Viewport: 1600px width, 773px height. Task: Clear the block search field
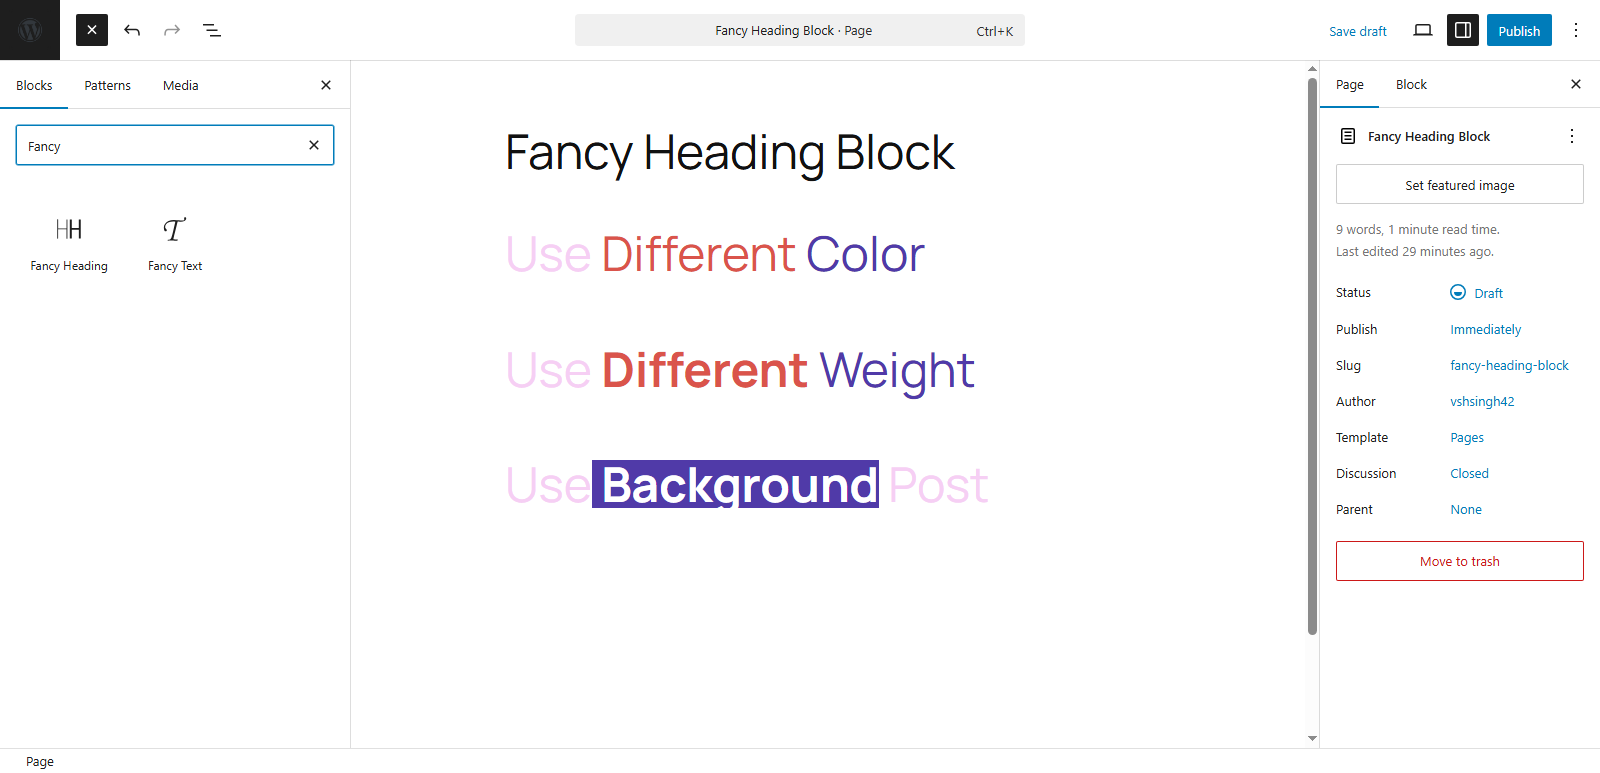coord(314,145)
